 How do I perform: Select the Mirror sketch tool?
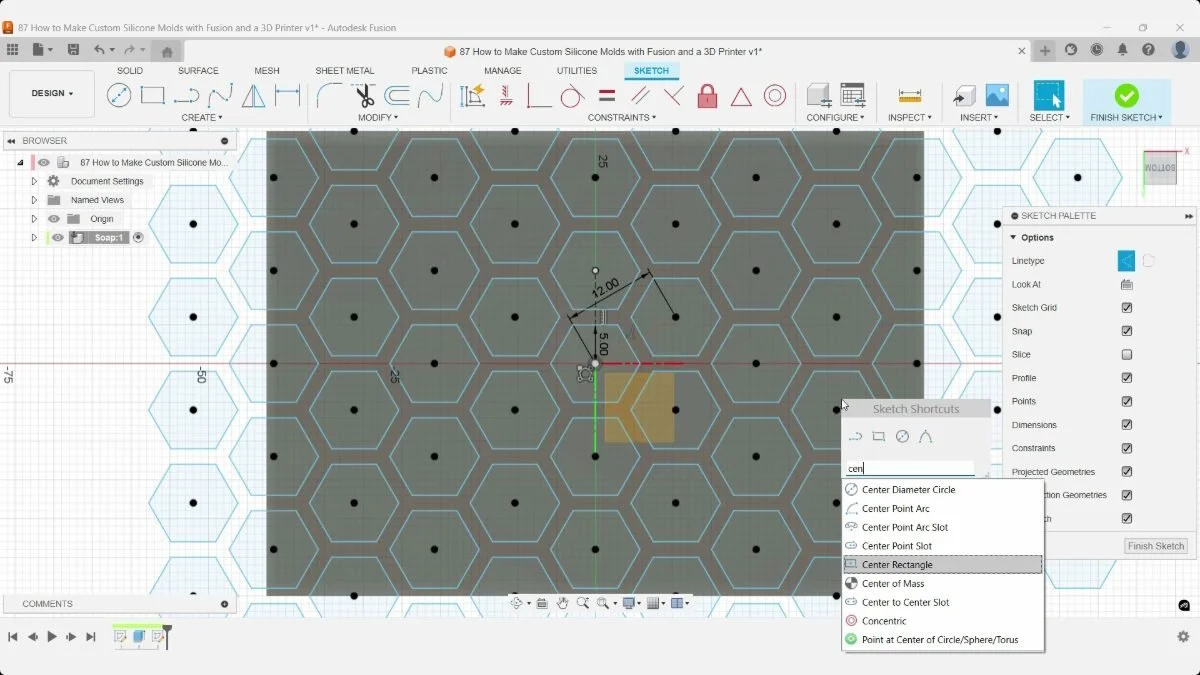click(254, 95)
